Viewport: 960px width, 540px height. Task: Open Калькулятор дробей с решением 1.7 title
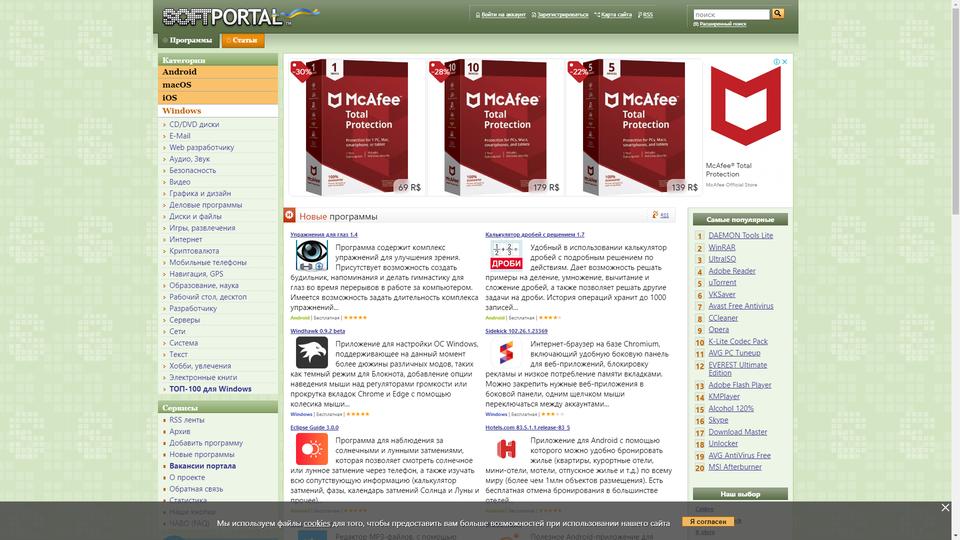pyautogui.click(x=534, y=234)
